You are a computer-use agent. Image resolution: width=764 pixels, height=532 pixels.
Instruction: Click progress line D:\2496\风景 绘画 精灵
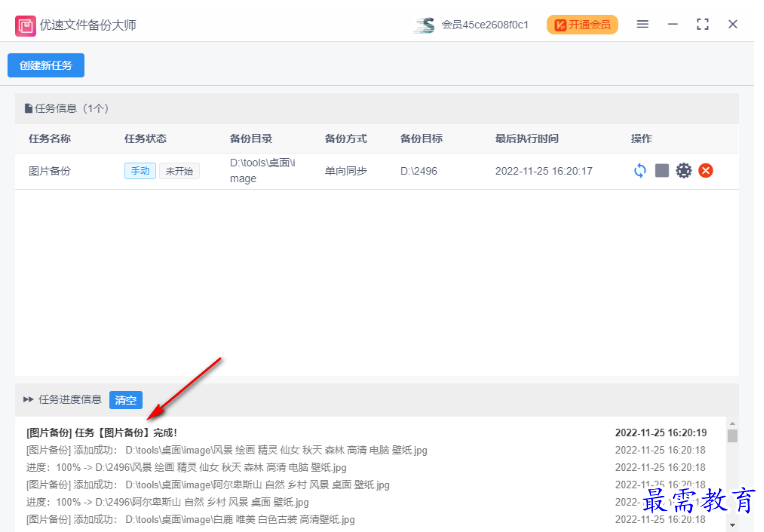[187, 468]
